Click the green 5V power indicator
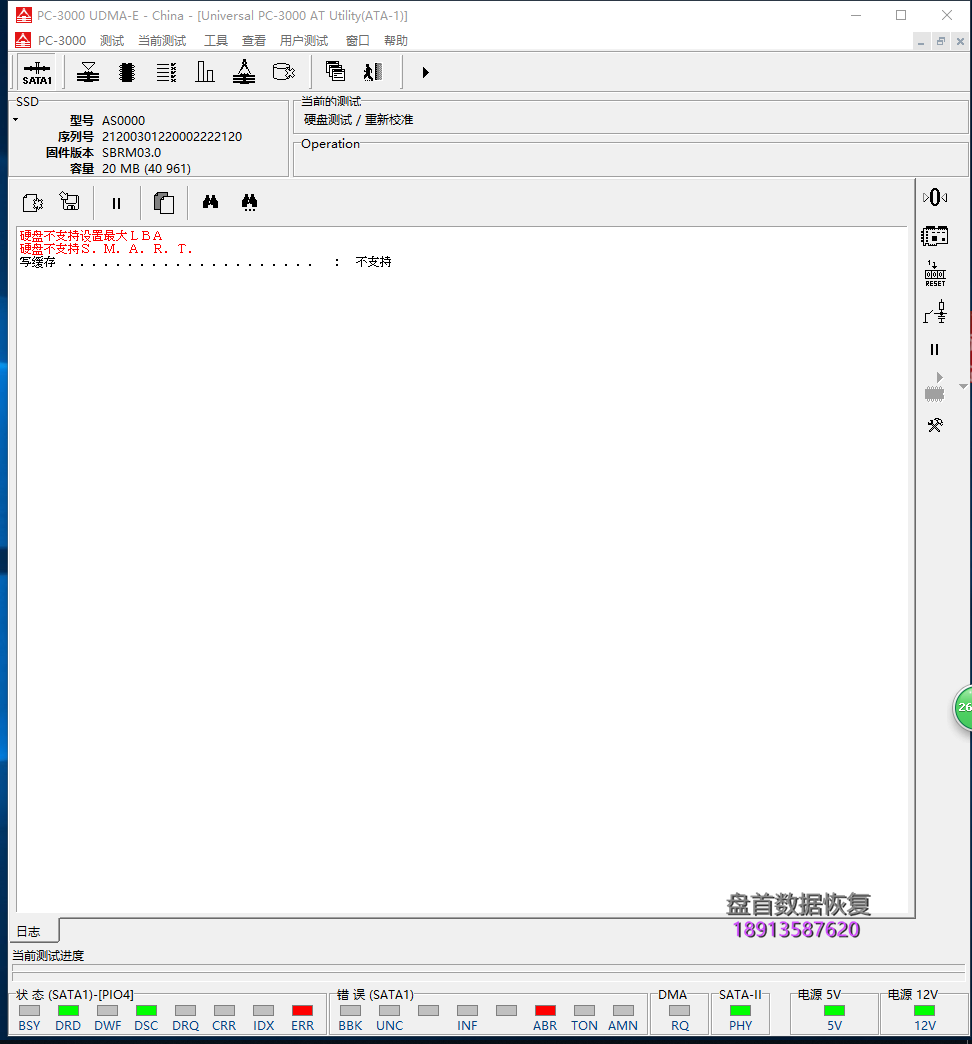The height and width of the screenshot is (1044, 972). [834, 1011]
